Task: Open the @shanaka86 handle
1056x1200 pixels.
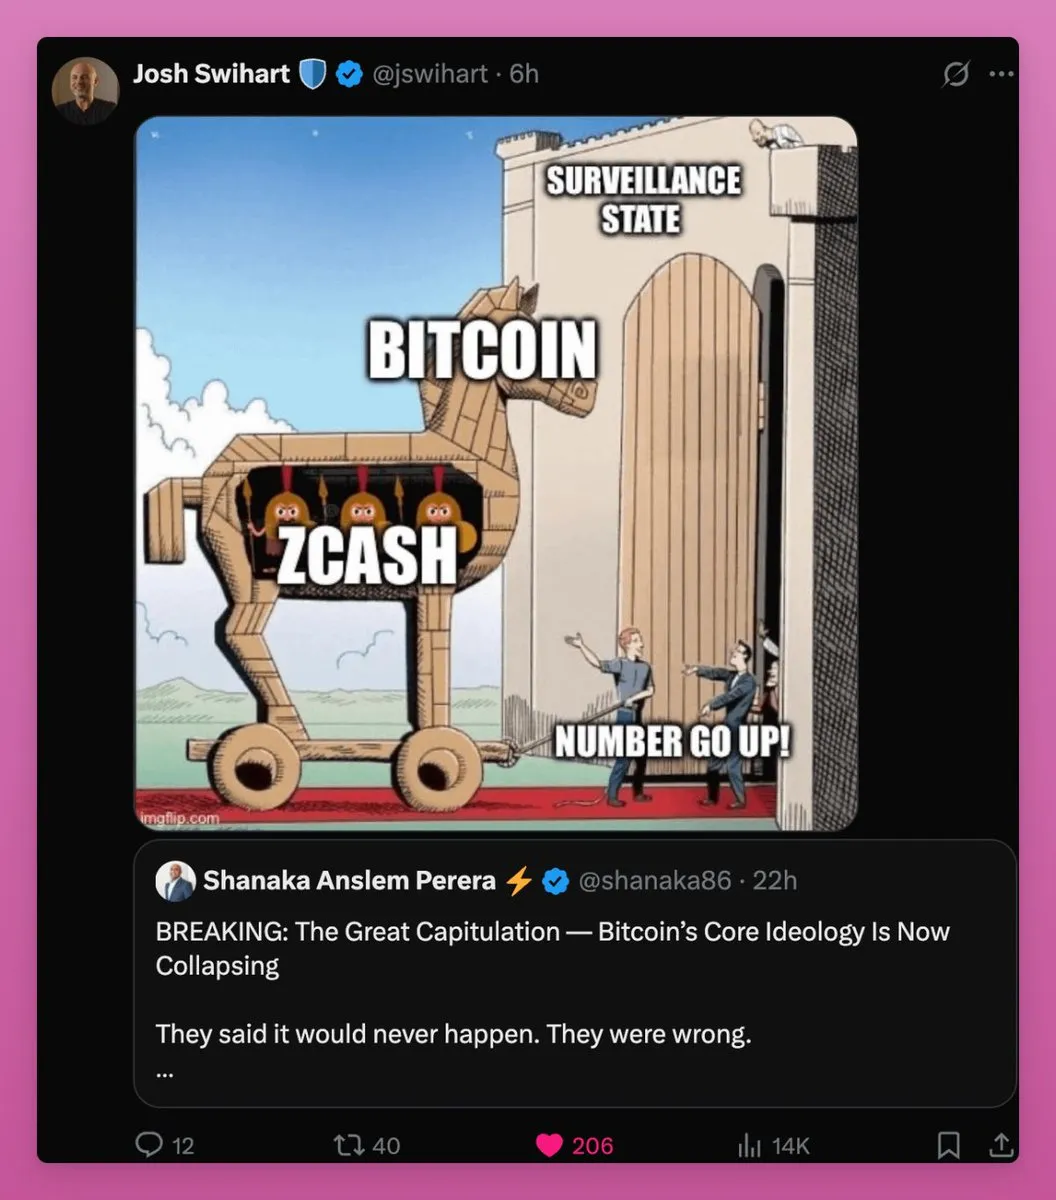Action: click(655, 881)
